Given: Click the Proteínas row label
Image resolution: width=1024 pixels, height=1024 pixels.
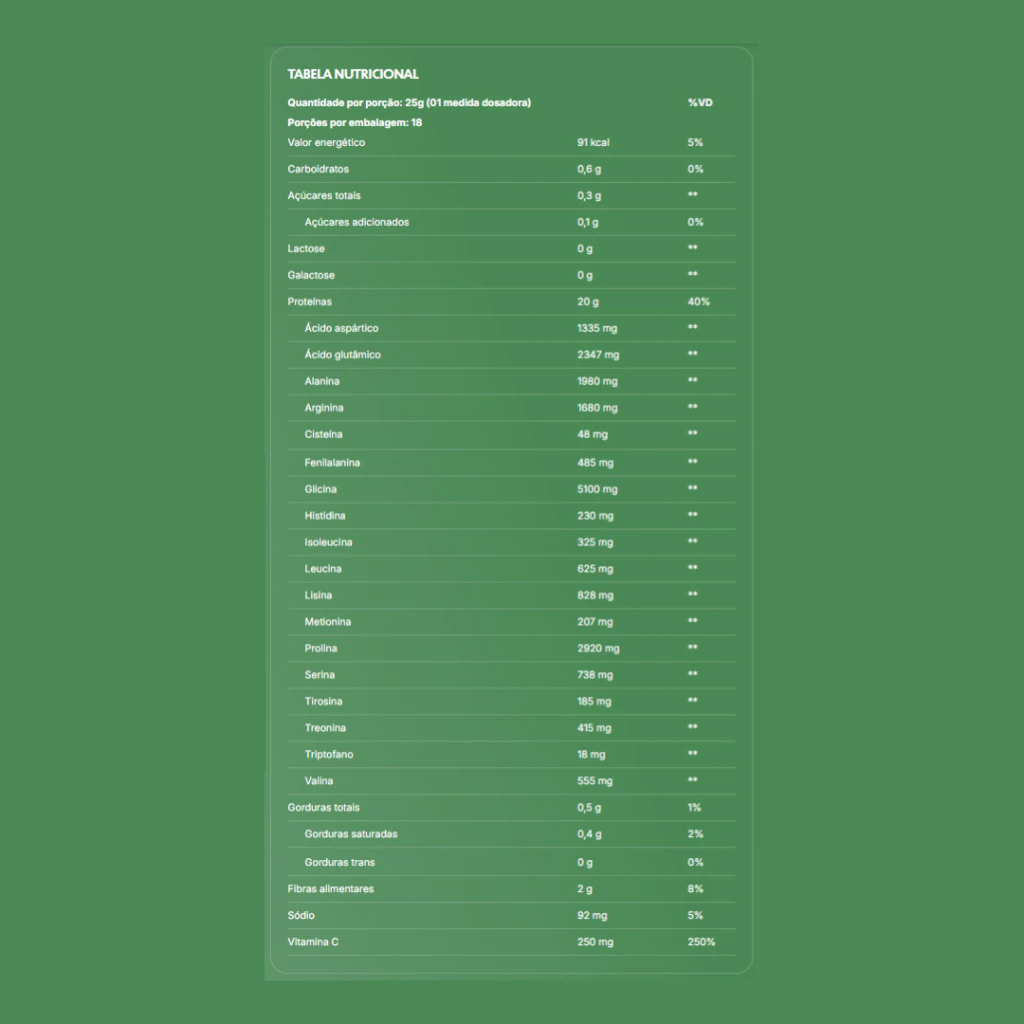Looking at the screenshot, I should tap(310, 301).
